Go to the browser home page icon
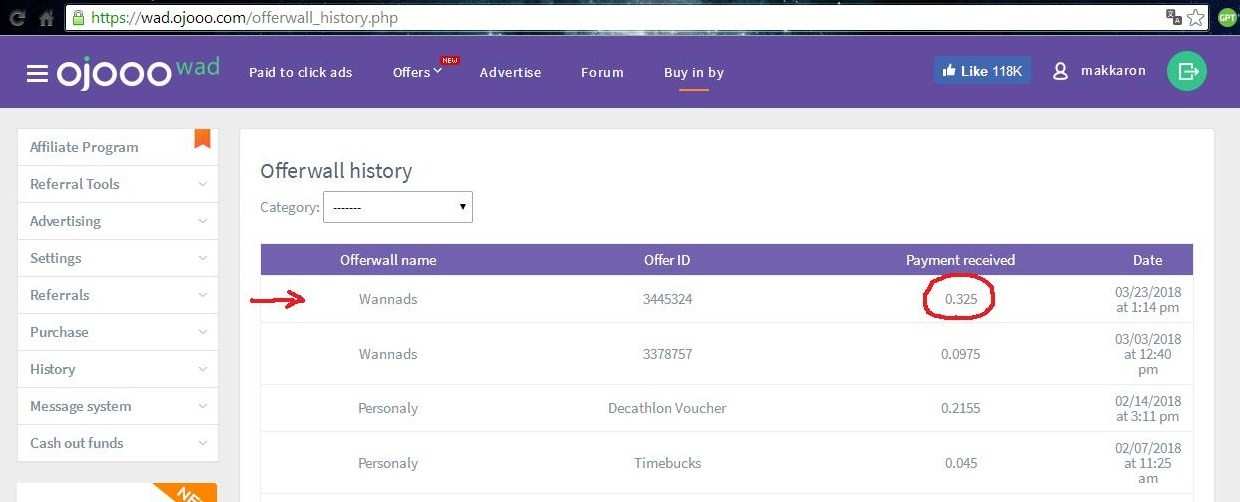1240x502 pixels. click(x=46, y=18)
